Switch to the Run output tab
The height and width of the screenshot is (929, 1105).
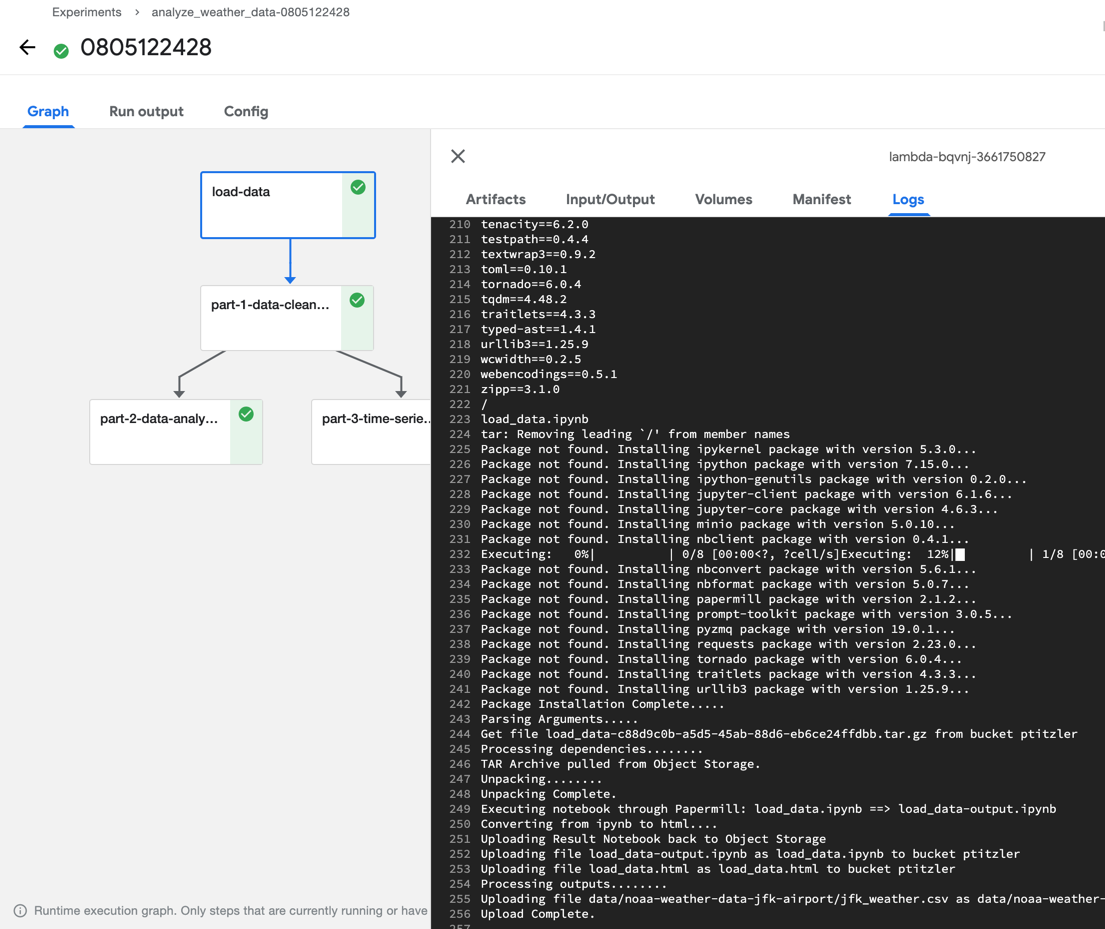[146, 111]
